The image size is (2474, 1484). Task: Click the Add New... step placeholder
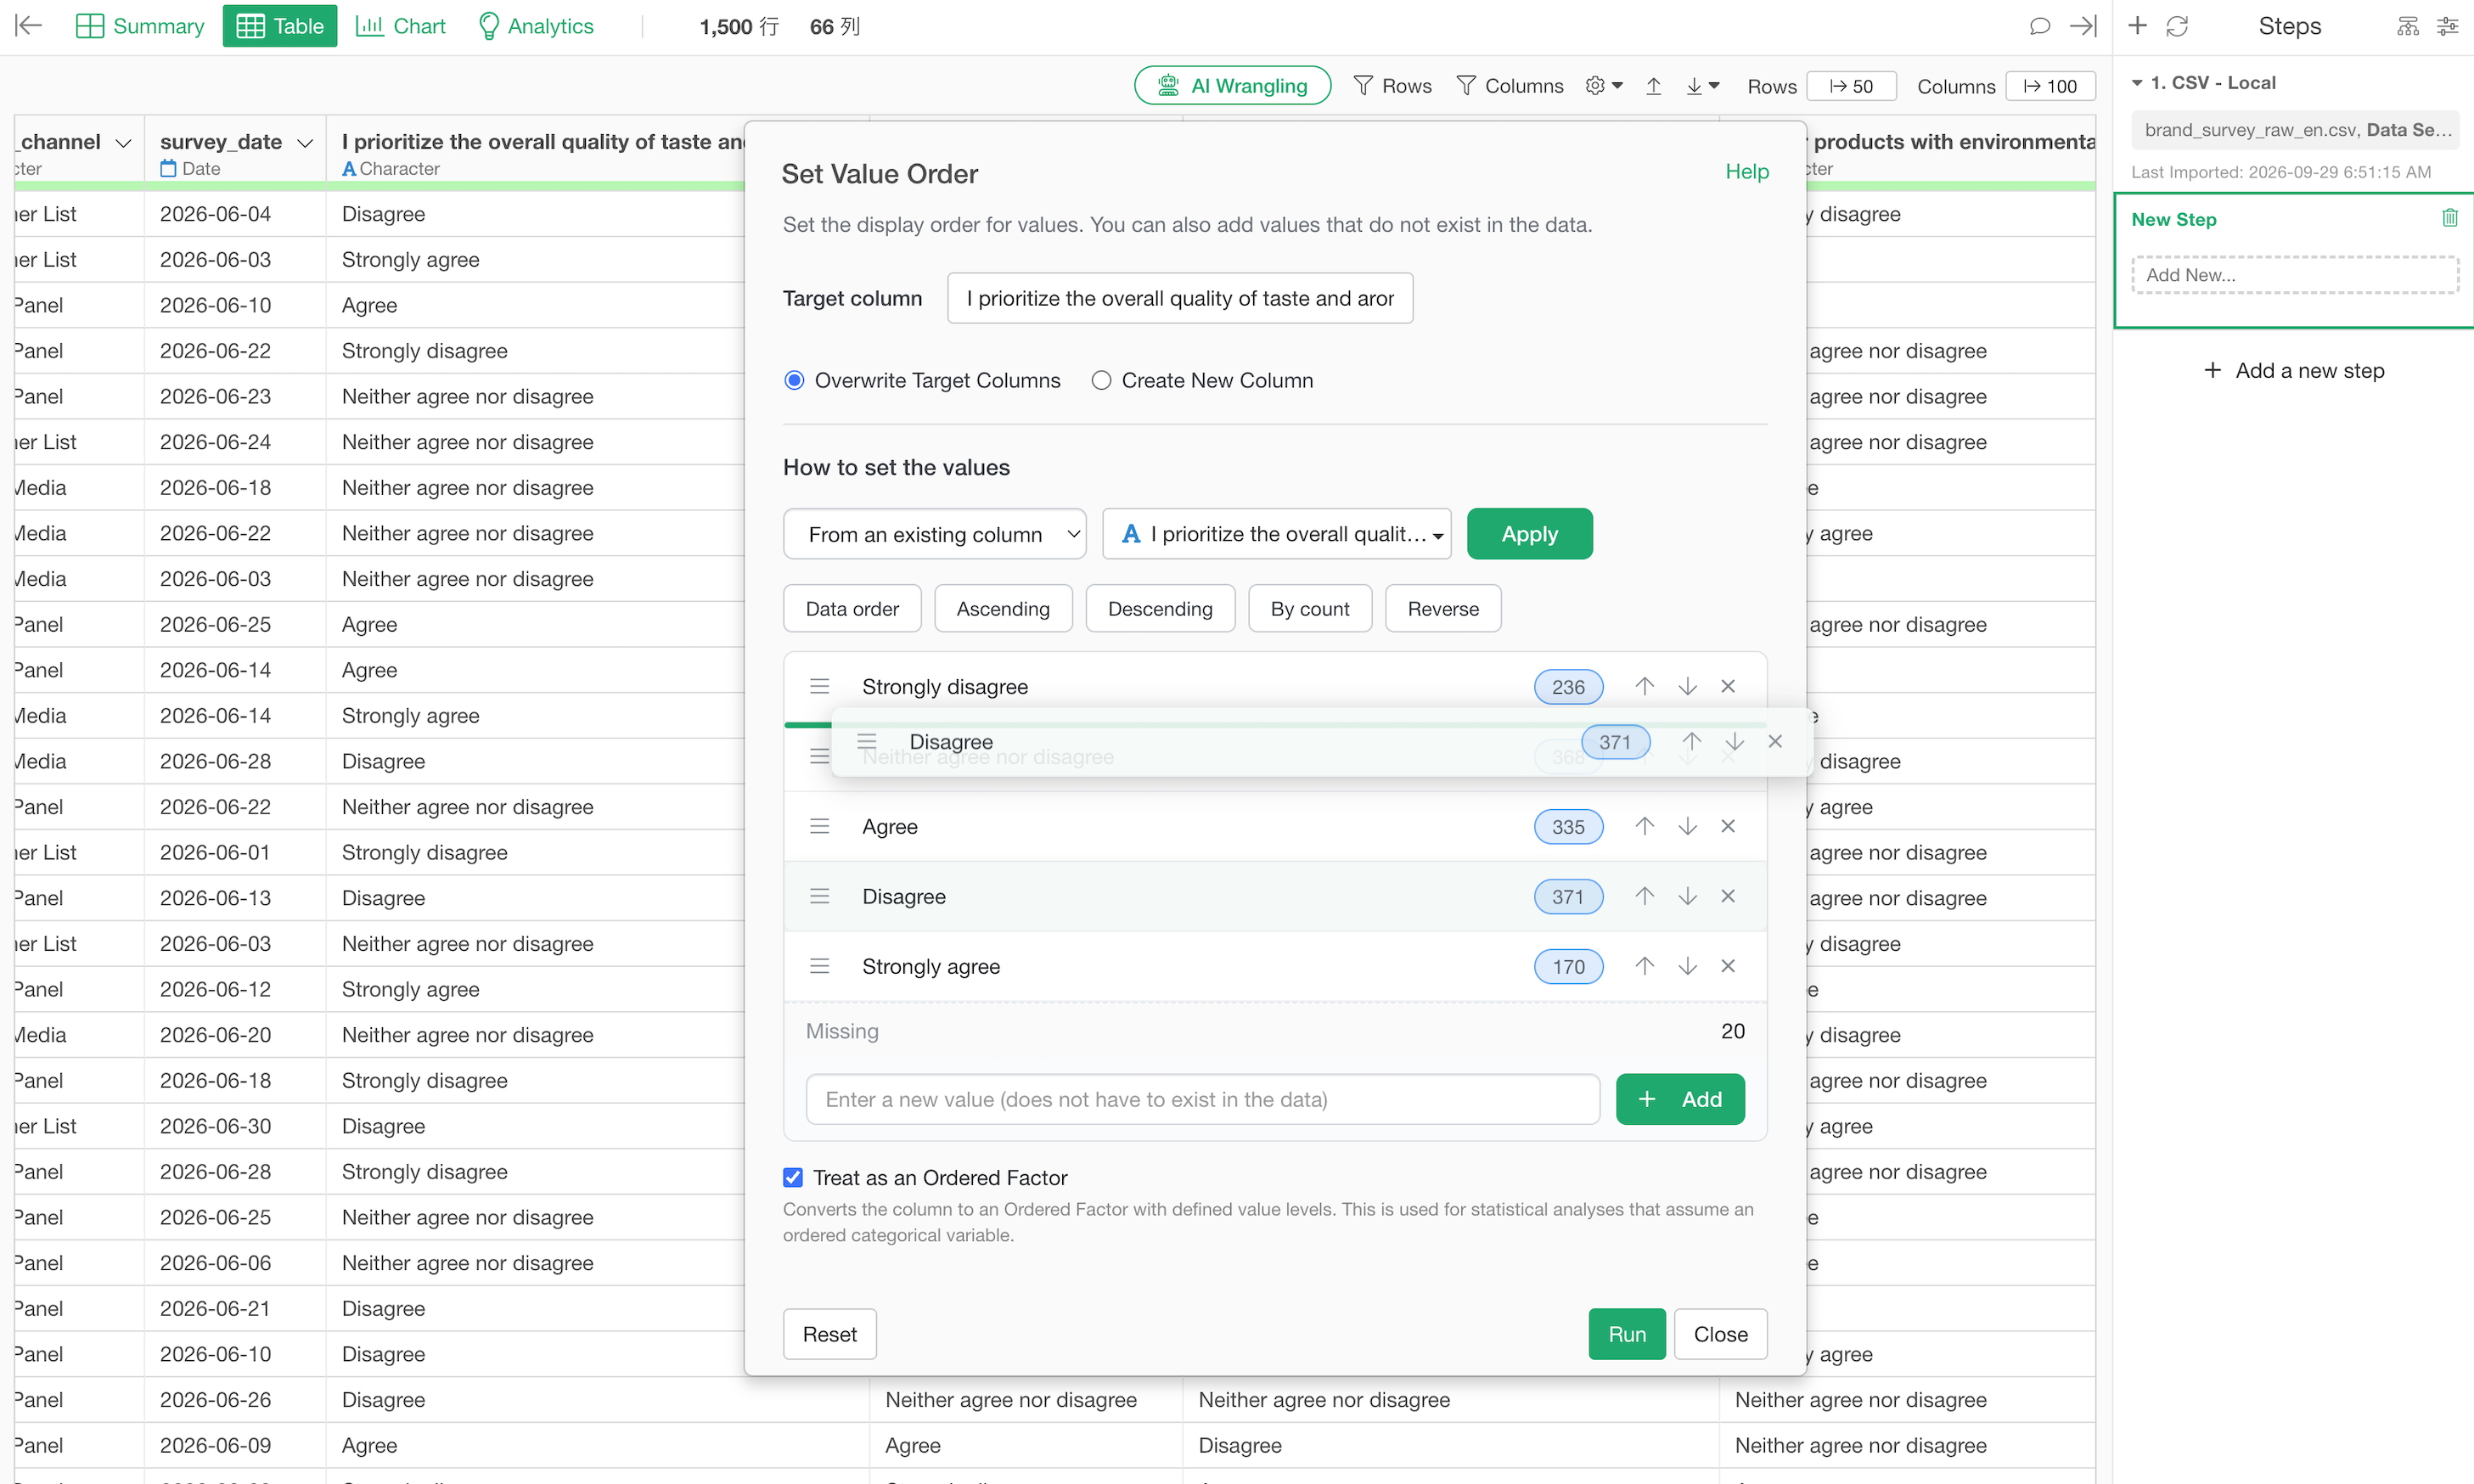point(2294,274)
